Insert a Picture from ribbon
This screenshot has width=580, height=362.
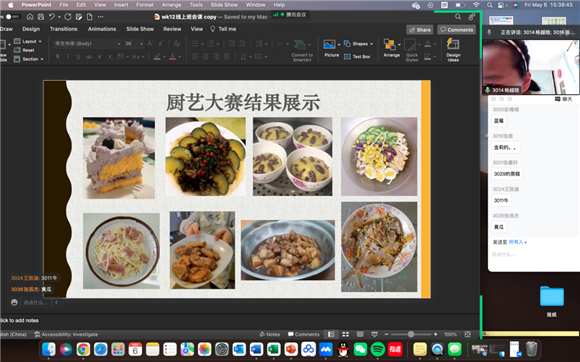click(331, 48)
